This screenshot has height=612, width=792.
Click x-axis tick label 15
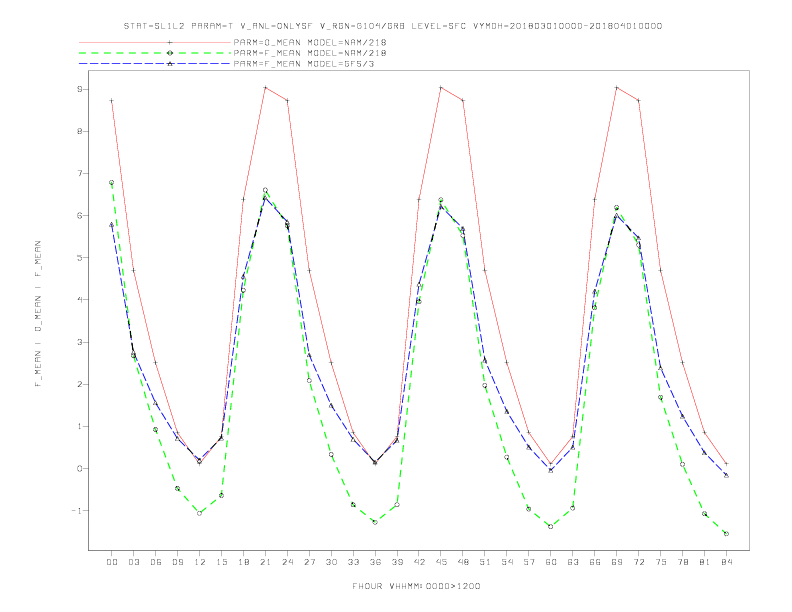click(221, 562)
